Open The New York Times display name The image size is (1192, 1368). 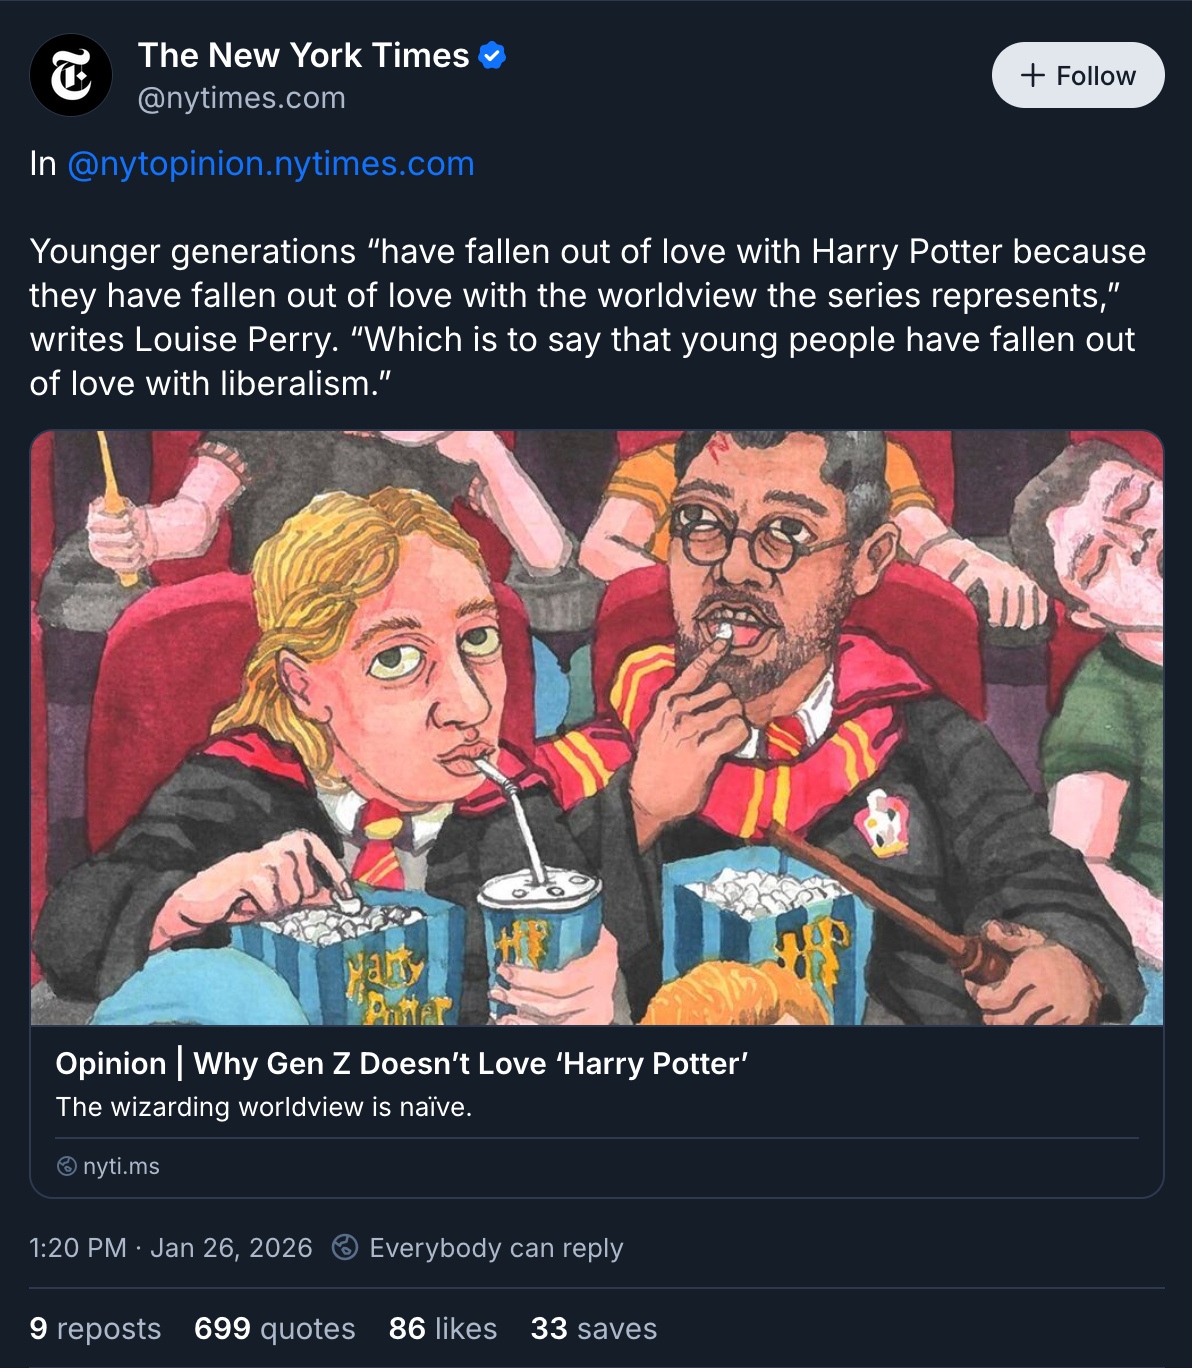[x=303, y=56]
